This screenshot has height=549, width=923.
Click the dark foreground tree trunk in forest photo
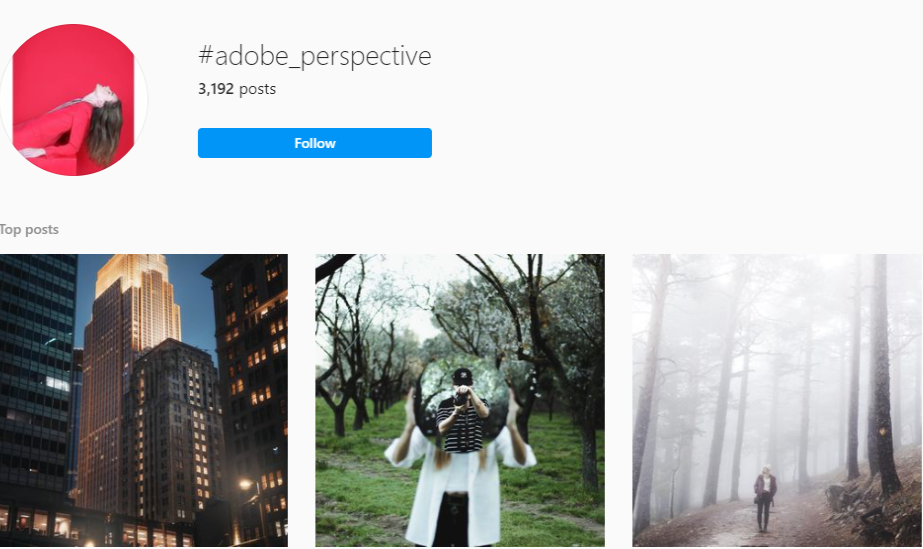[882, 371]
